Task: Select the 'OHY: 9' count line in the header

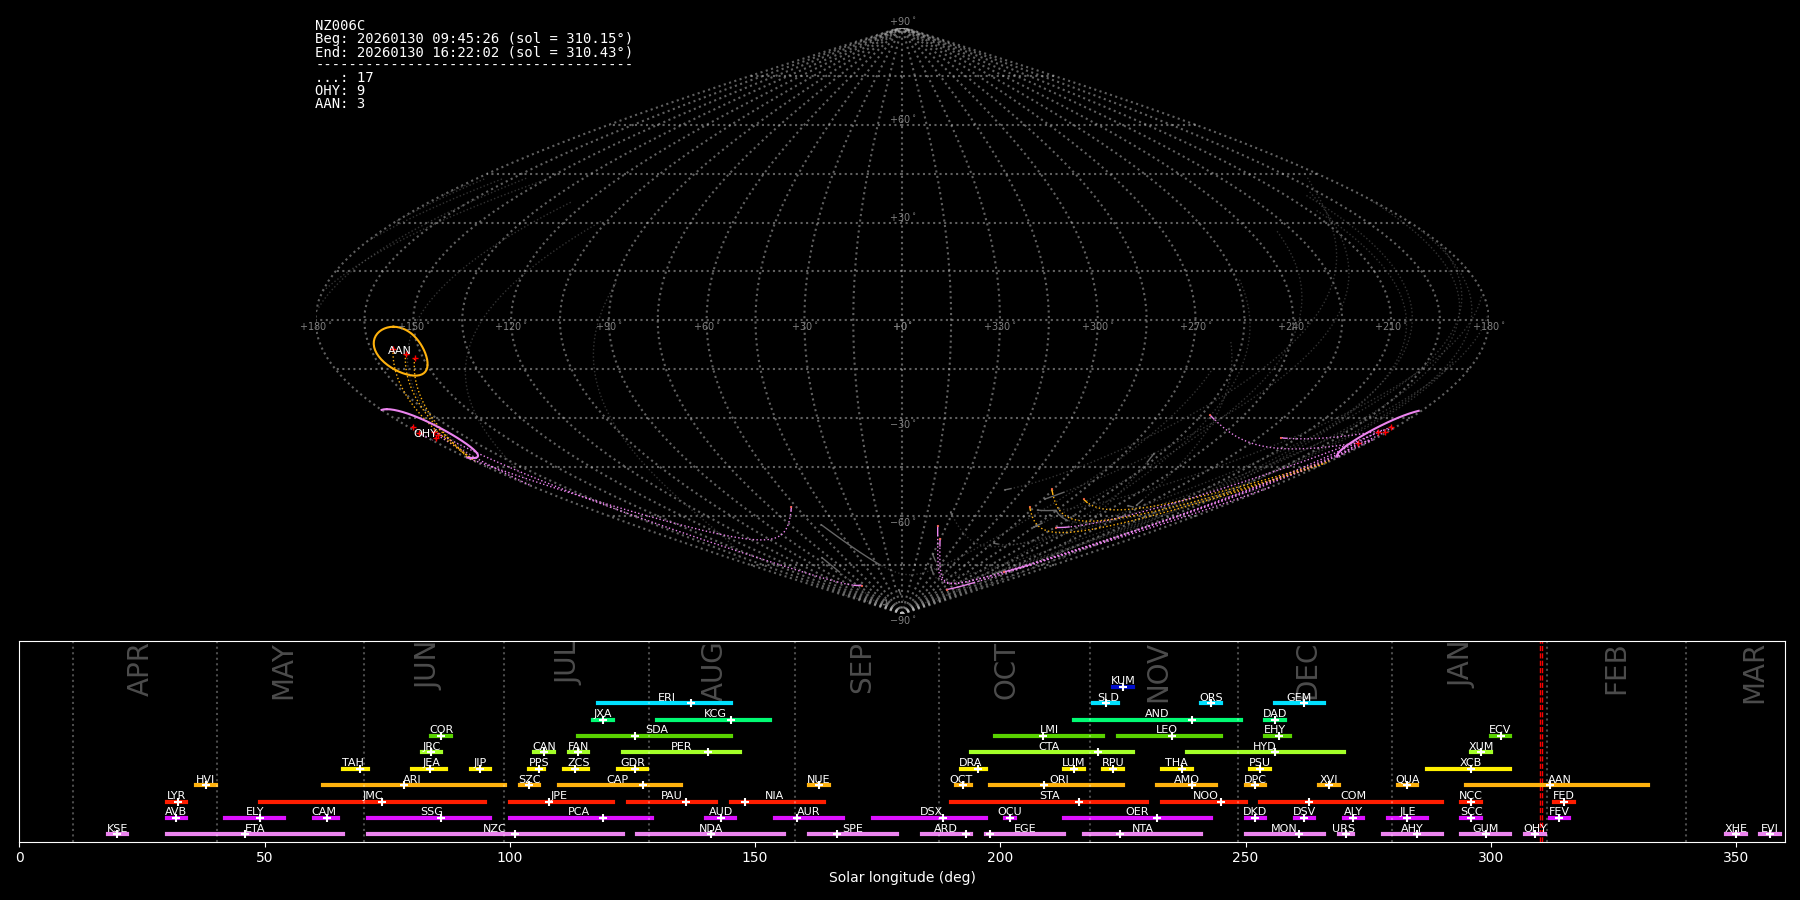Action: pyautogui.click(x=340, y=91)
